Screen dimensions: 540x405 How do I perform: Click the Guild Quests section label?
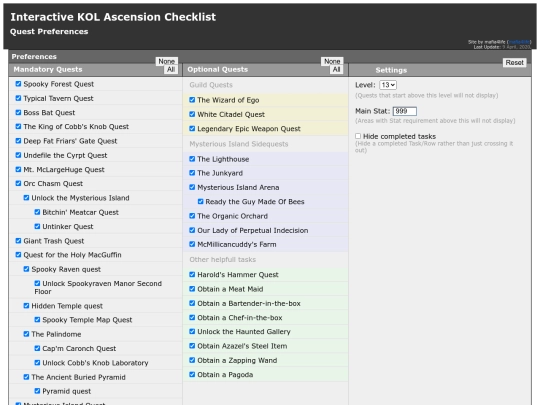211,85
